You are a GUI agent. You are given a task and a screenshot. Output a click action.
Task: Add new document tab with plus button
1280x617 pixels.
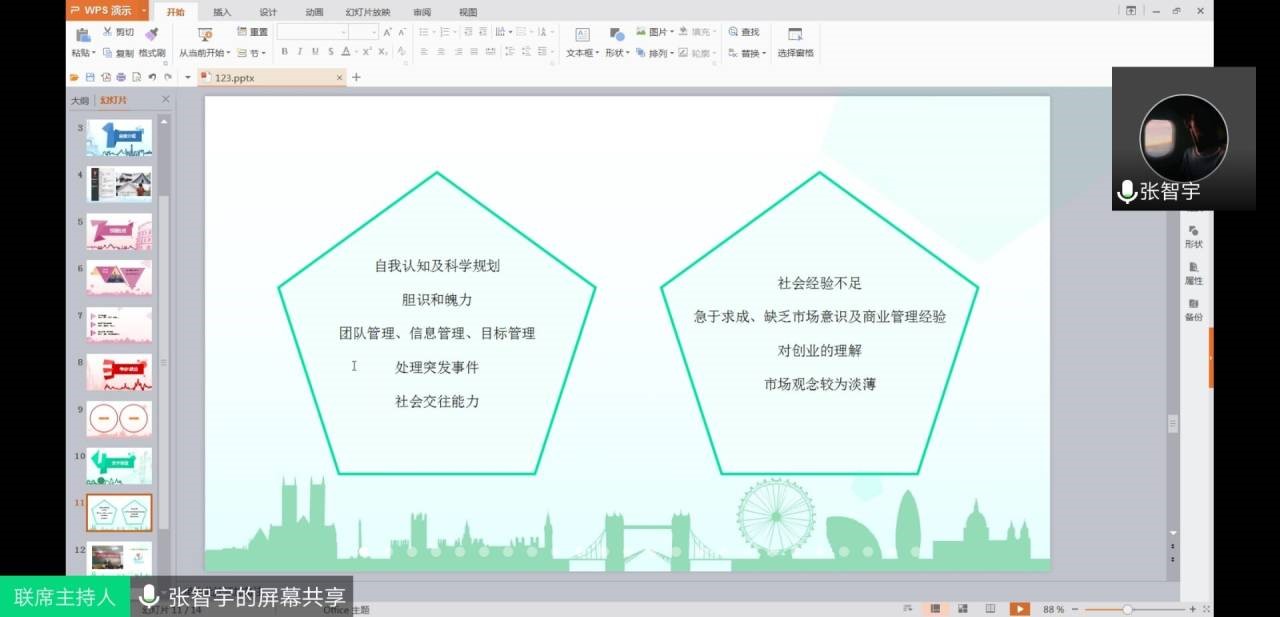(356, 77)
